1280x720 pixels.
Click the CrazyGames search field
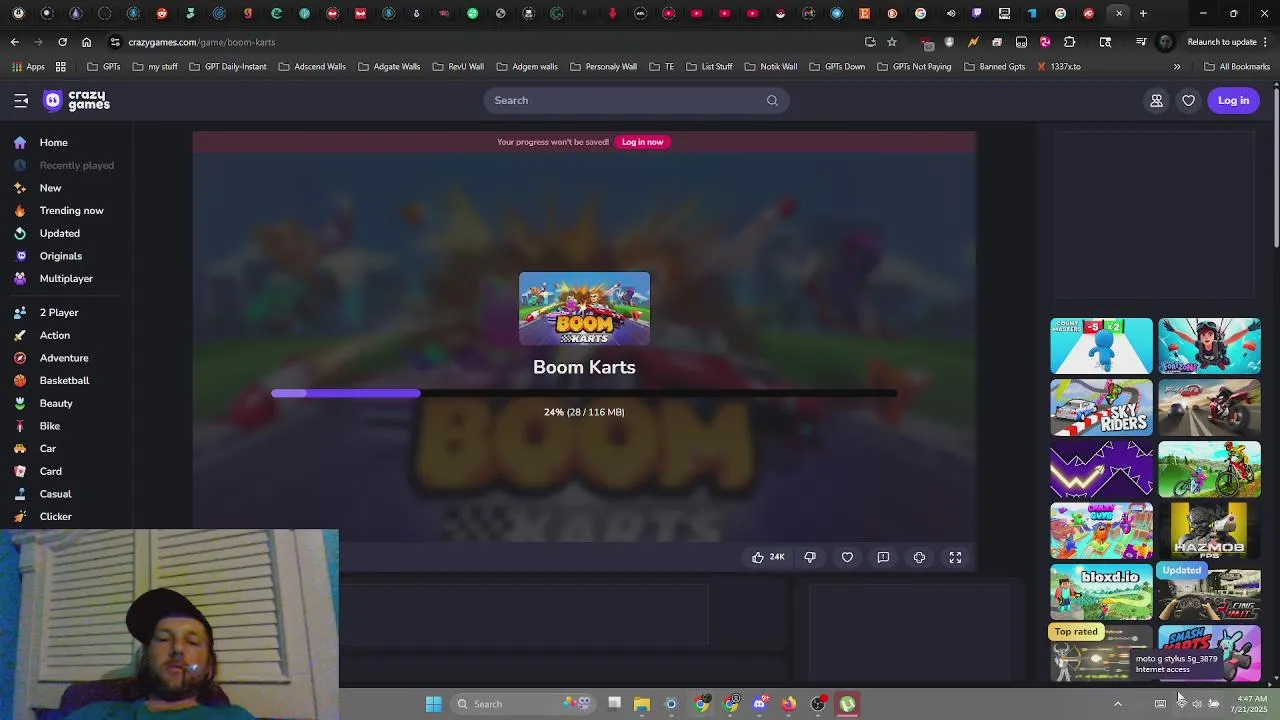(636, 100)
